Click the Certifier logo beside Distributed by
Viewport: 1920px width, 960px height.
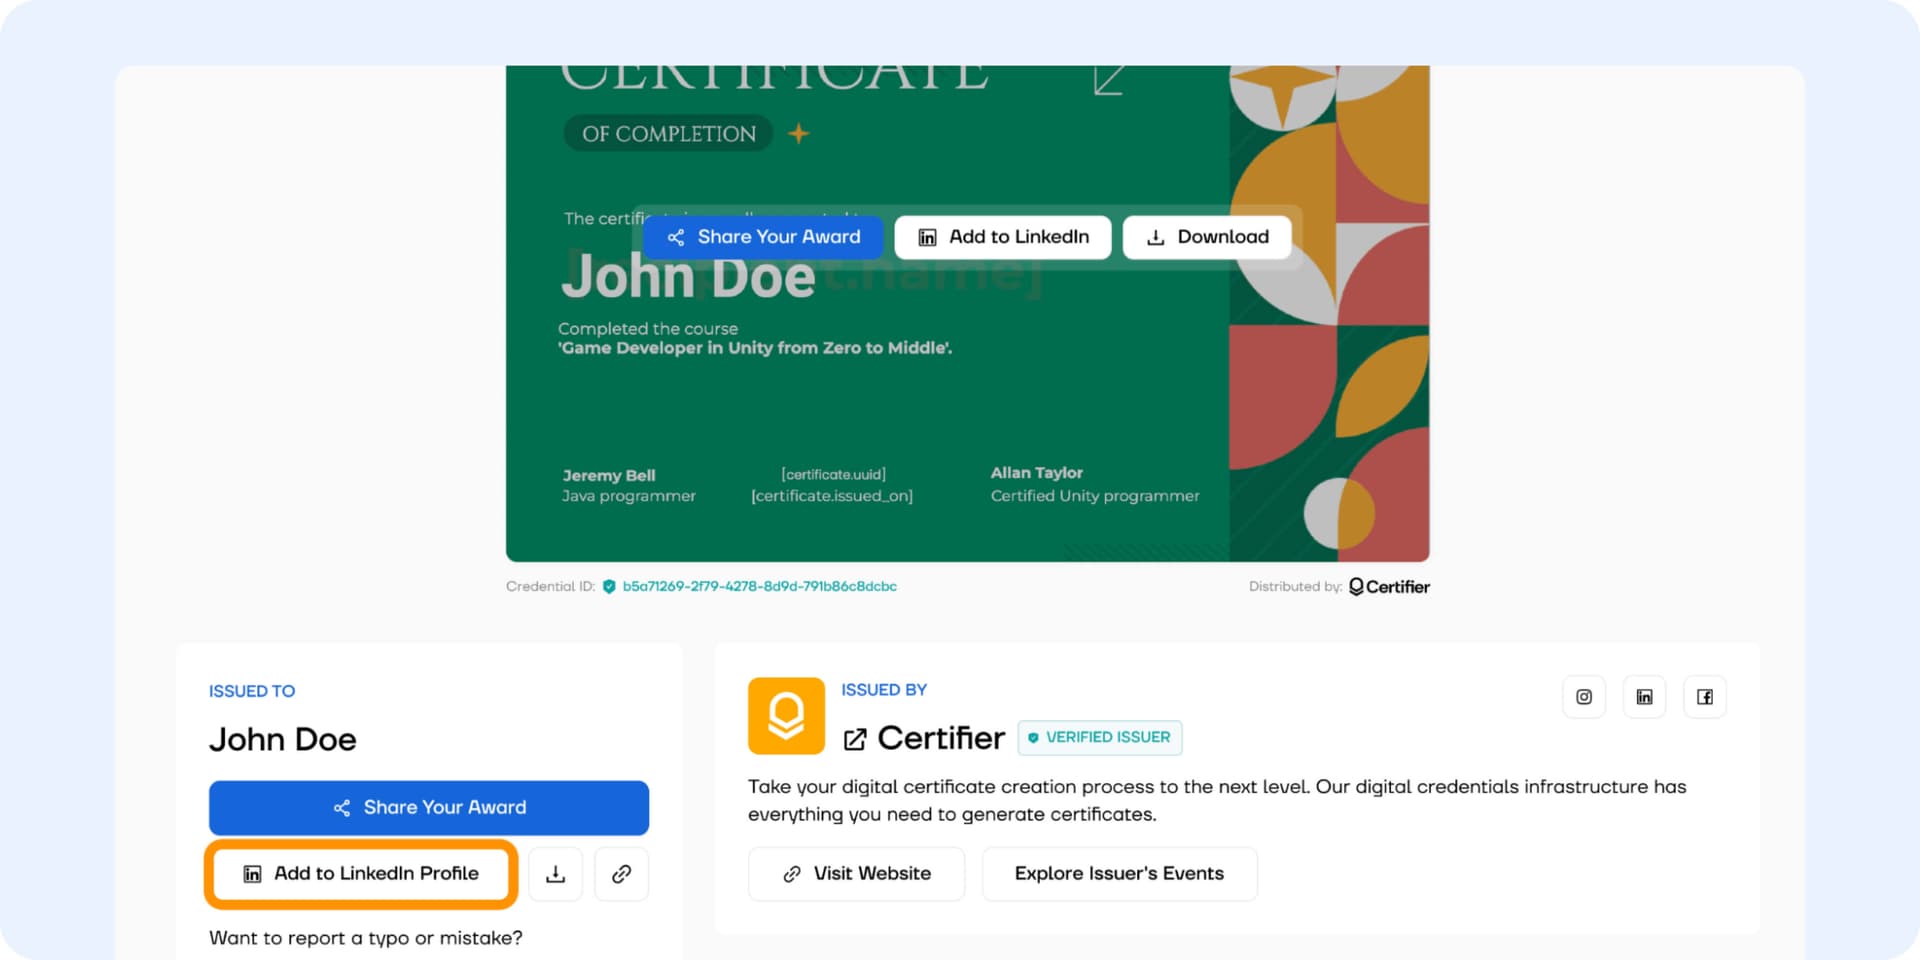point(1389,586)
